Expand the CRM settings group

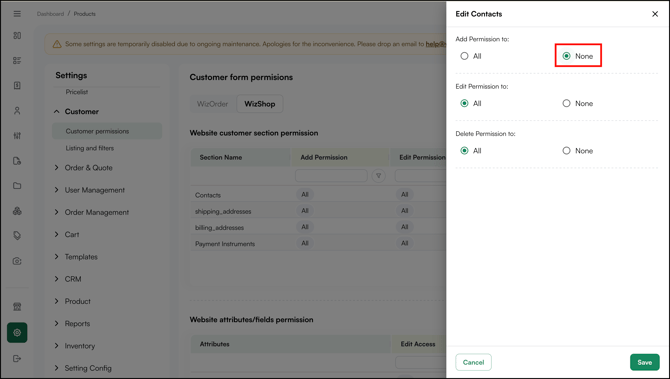coord(56,279)
